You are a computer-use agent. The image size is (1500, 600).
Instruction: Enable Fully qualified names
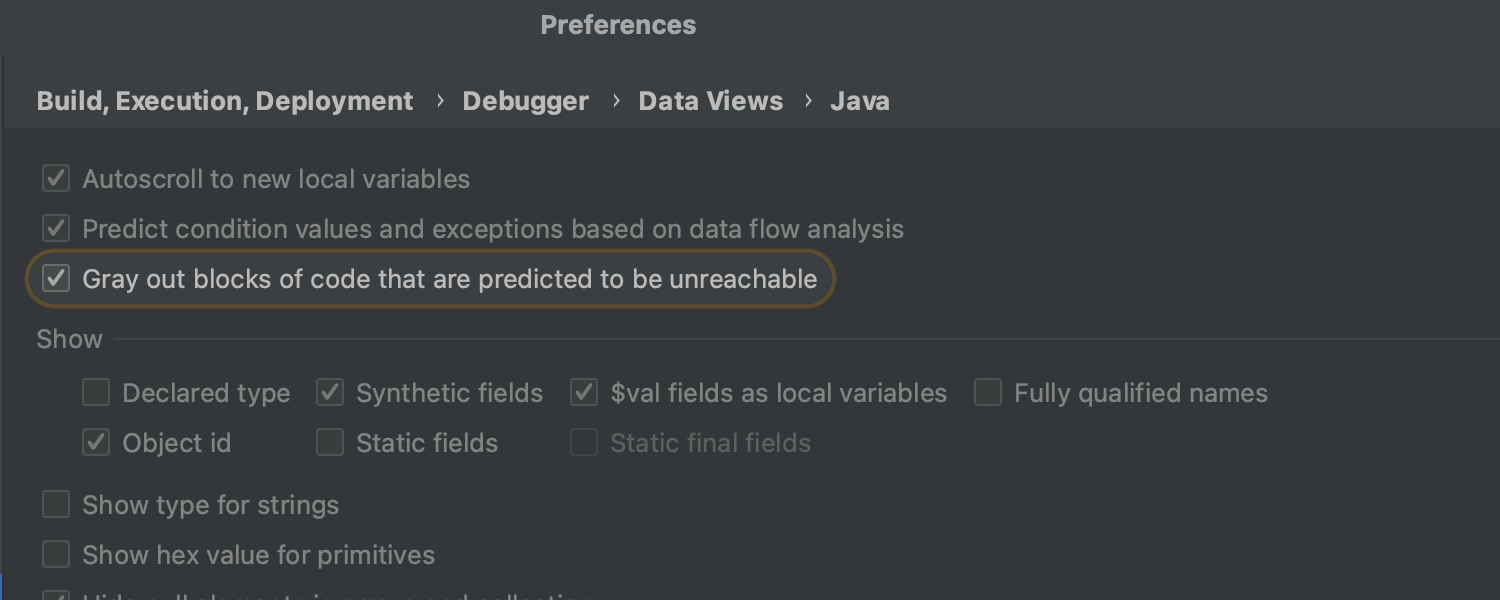click(988, 393)
